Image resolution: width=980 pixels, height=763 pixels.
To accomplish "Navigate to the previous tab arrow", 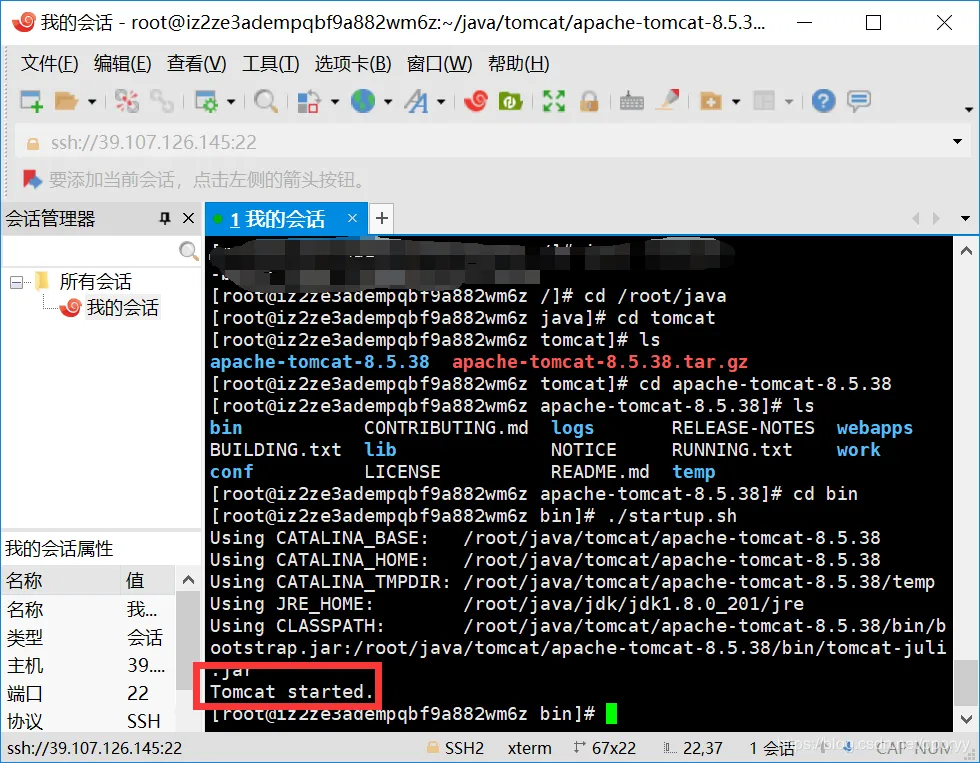I will point(916,218).
